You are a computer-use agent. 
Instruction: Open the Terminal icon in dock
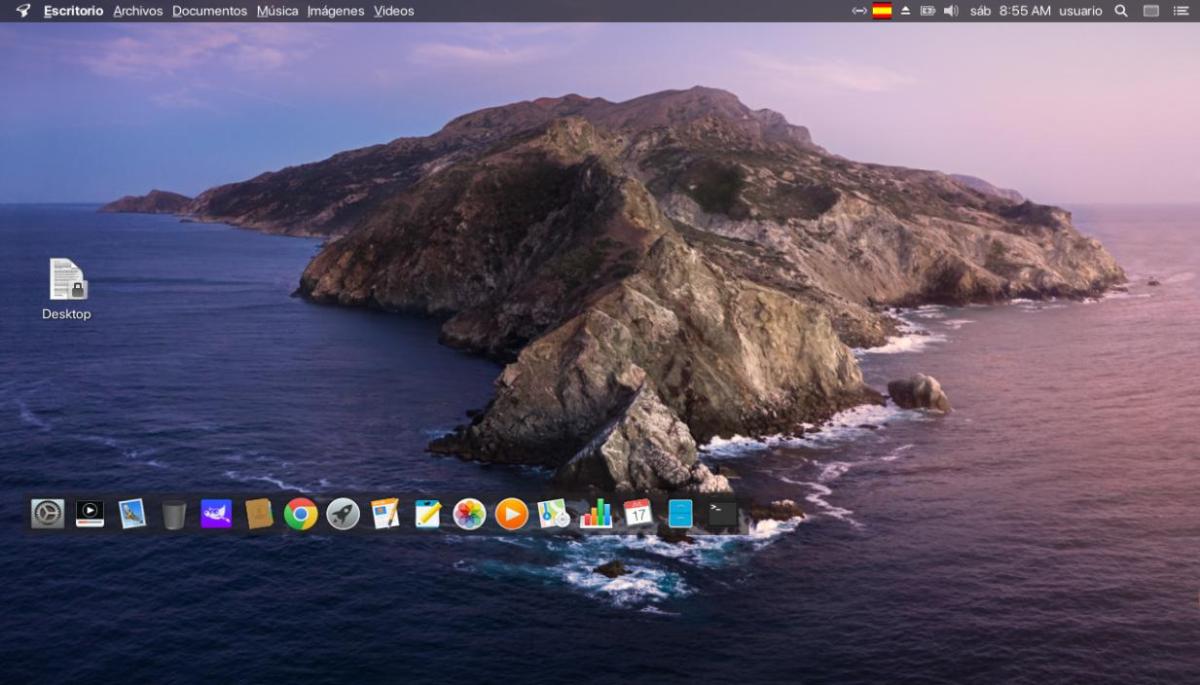(x=722, y=514)
